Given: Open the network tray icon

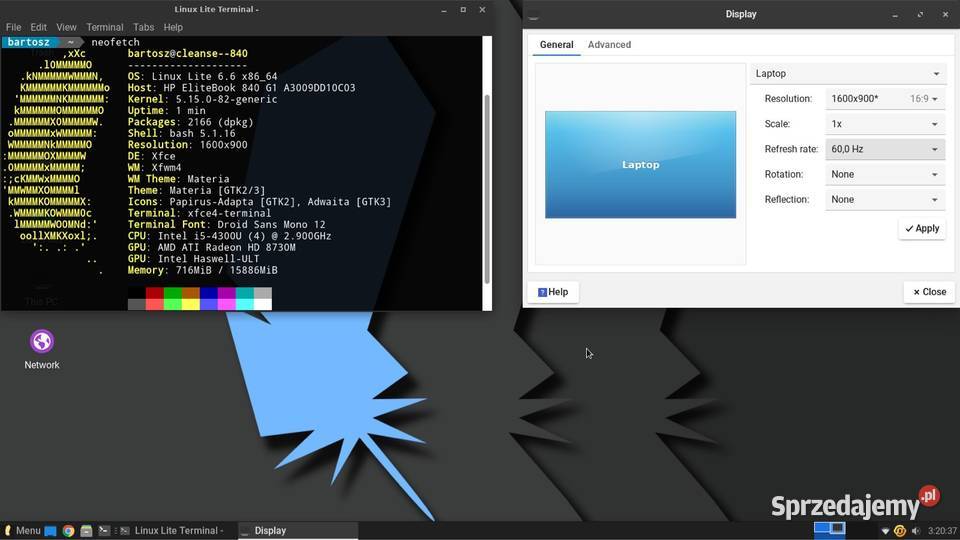Looking at the screenshot, I should (x=885, y=531).
